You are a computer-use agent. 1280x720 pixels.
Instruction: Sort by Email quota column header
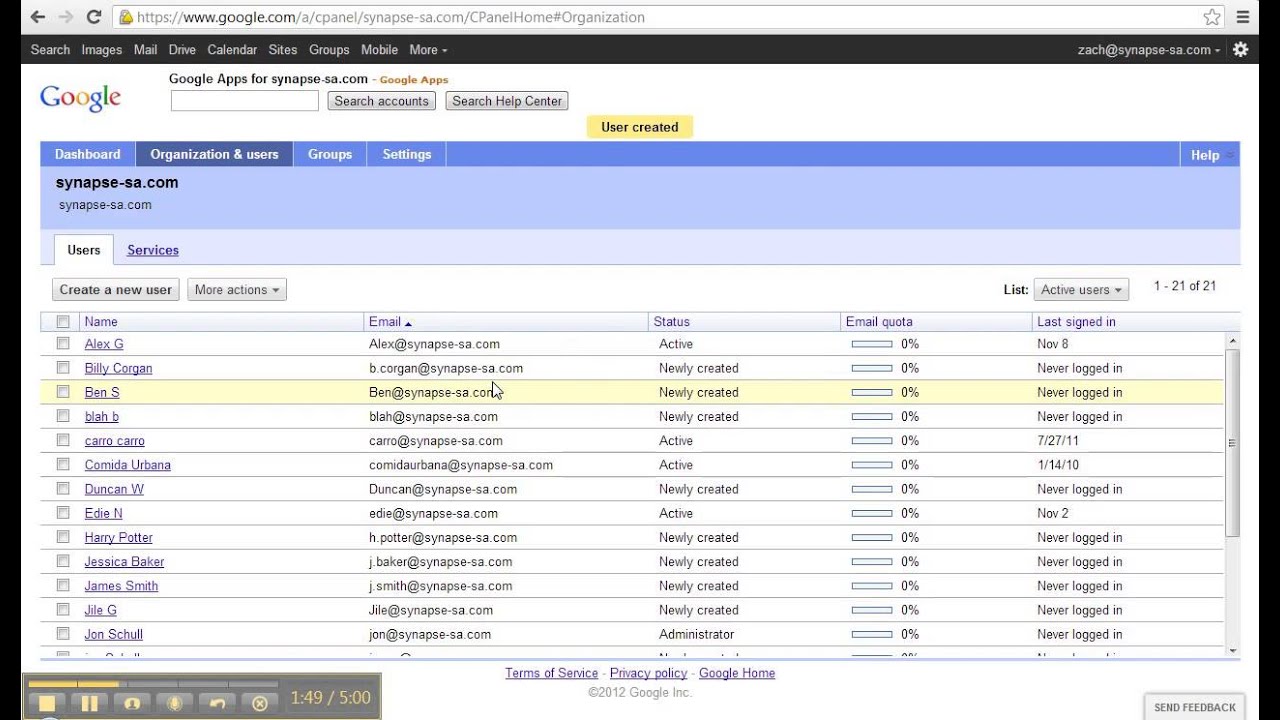879,322
